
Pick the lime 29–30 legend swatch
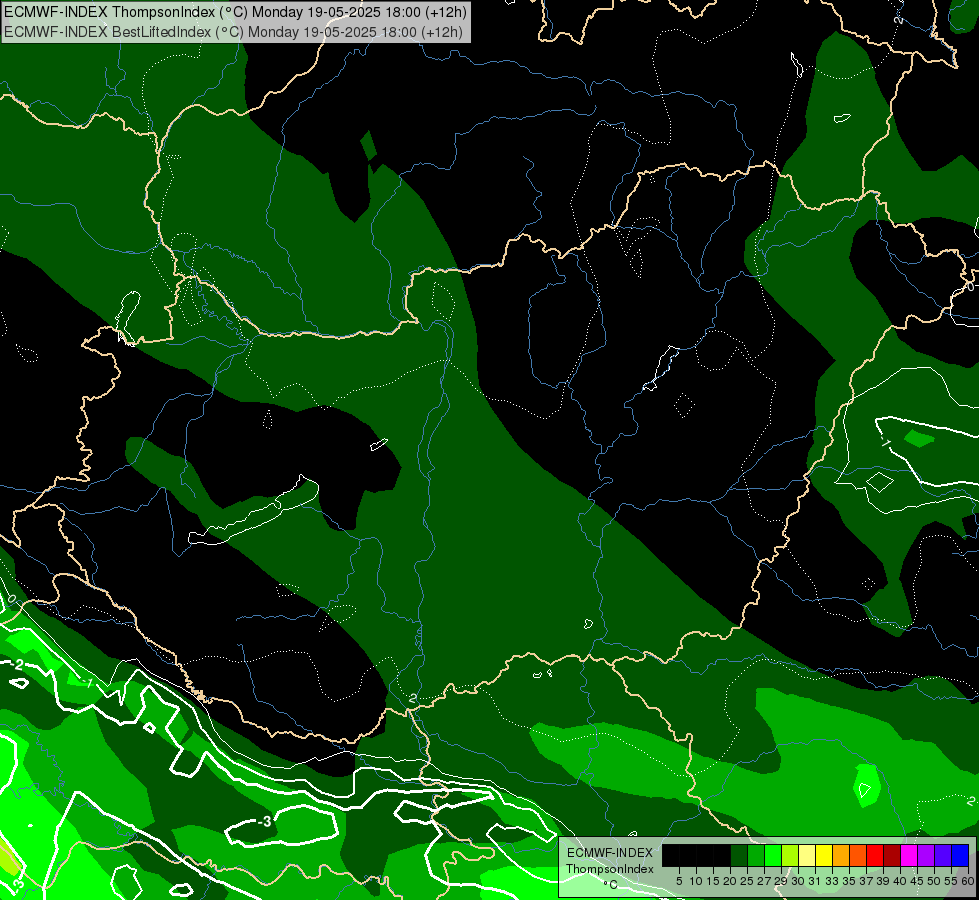[790, 856]
